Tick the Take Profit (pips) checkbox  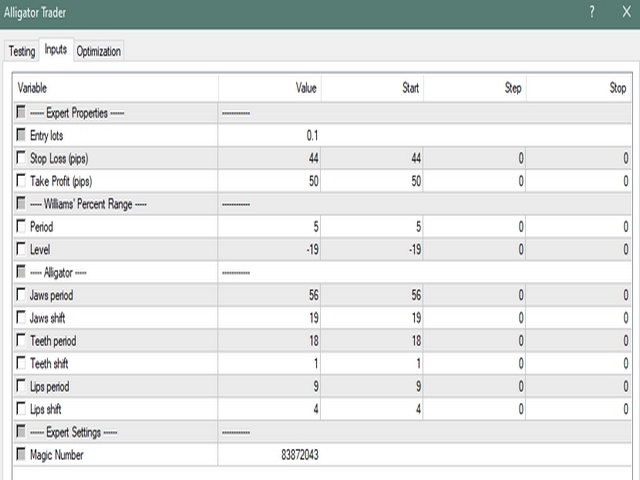click(22, 181)
